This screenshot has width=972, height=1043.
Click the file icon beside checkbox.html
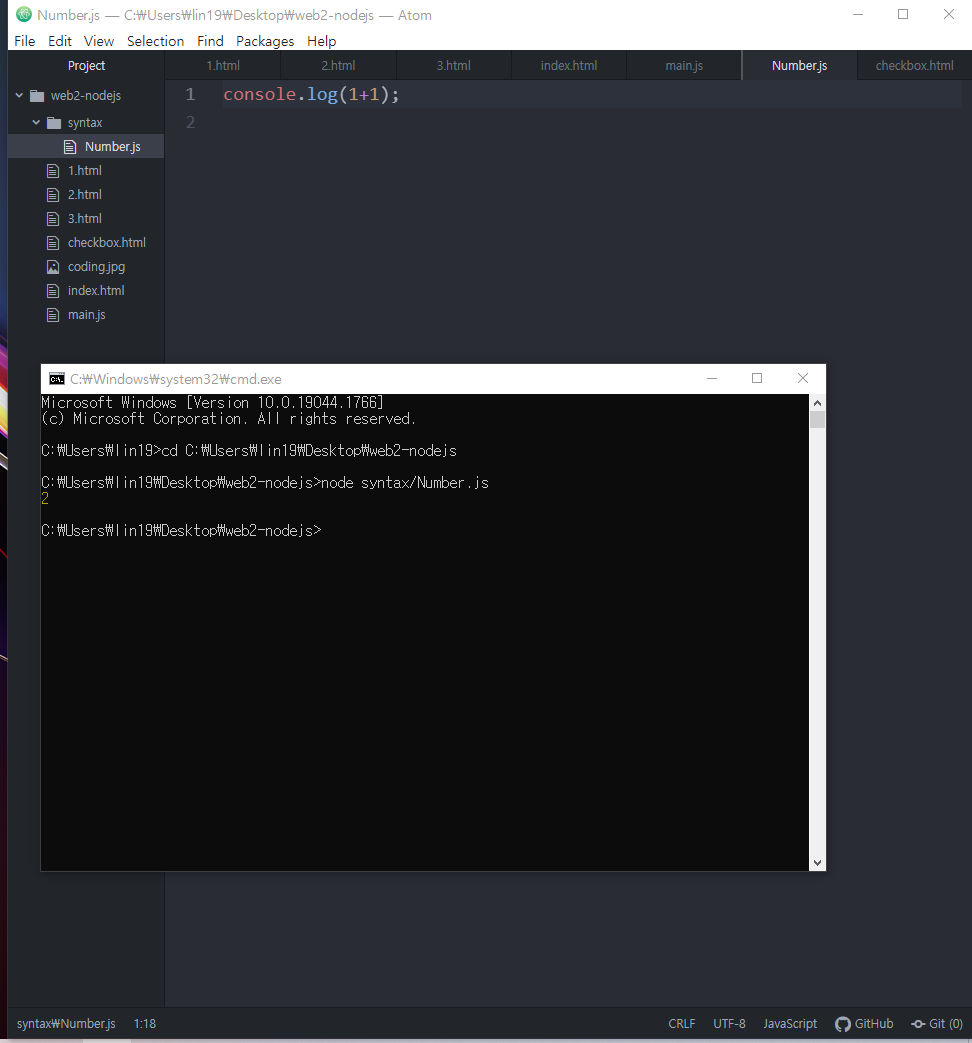pyautogui.click(x=53, y=243)
